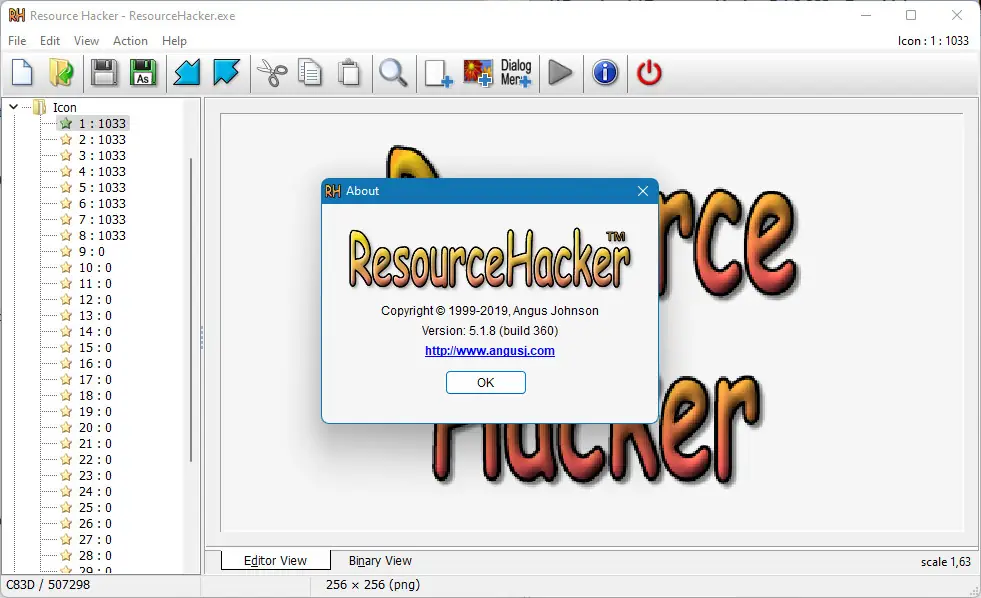Click Version: 5.1.8 (build 360) text

click(490, 330)
